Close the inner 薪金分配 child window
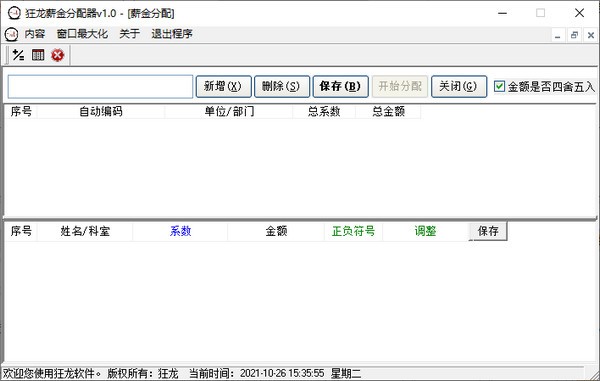 tap(591, 36)
